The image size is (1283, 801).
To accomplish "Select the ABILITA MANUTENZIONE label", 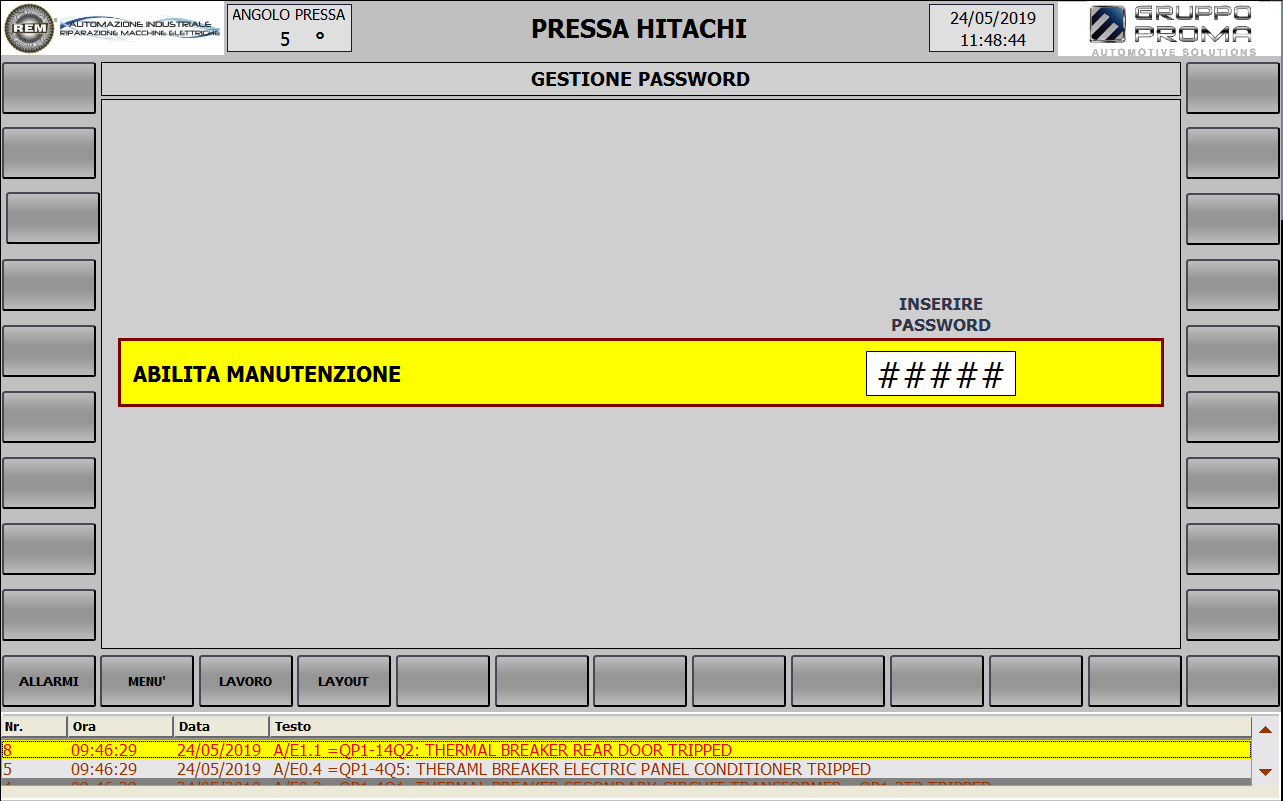I will point(267,375).
